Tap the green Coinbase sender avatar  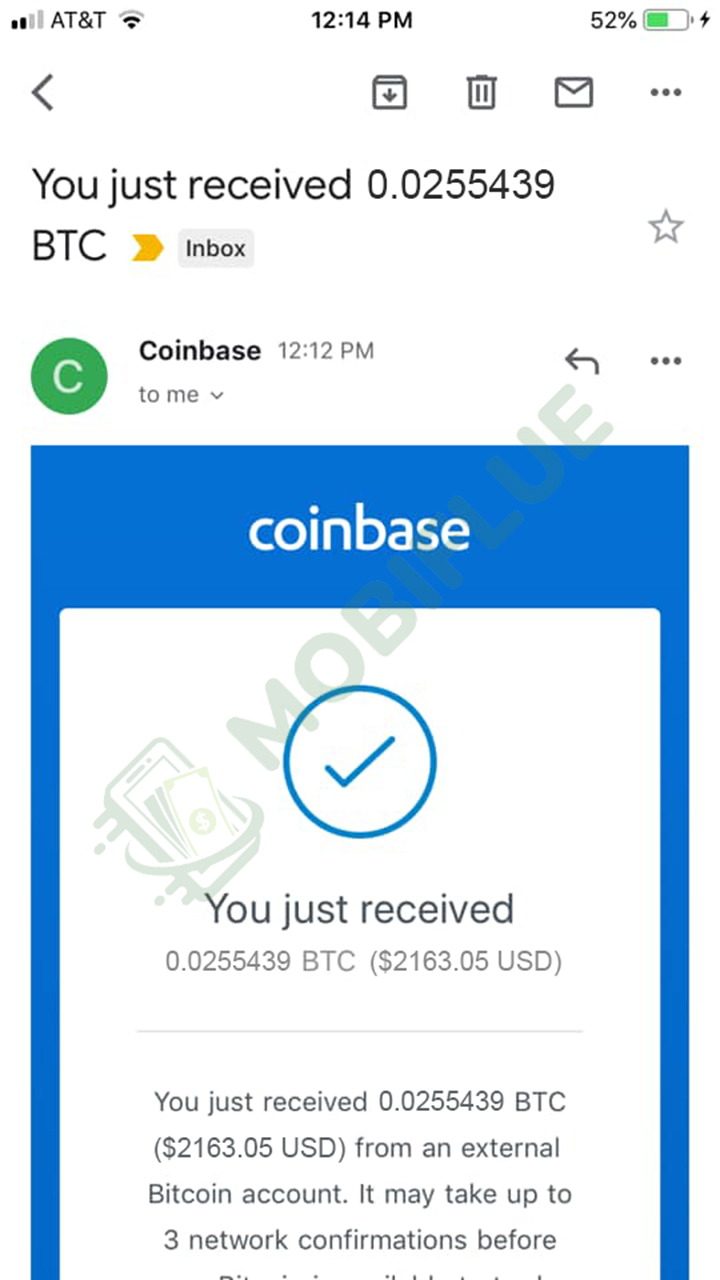pyautogui.click(x=69, y=376)
